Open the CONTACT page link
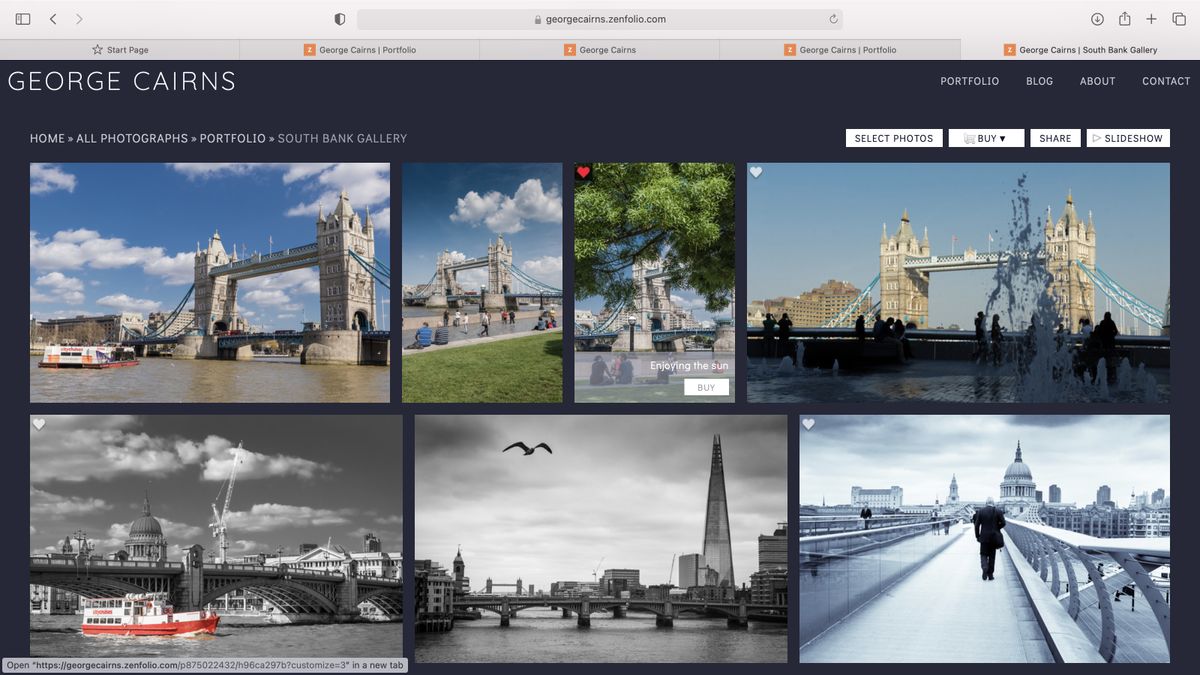This screenshot has width=1200, height=675. tap(1166, 81)
